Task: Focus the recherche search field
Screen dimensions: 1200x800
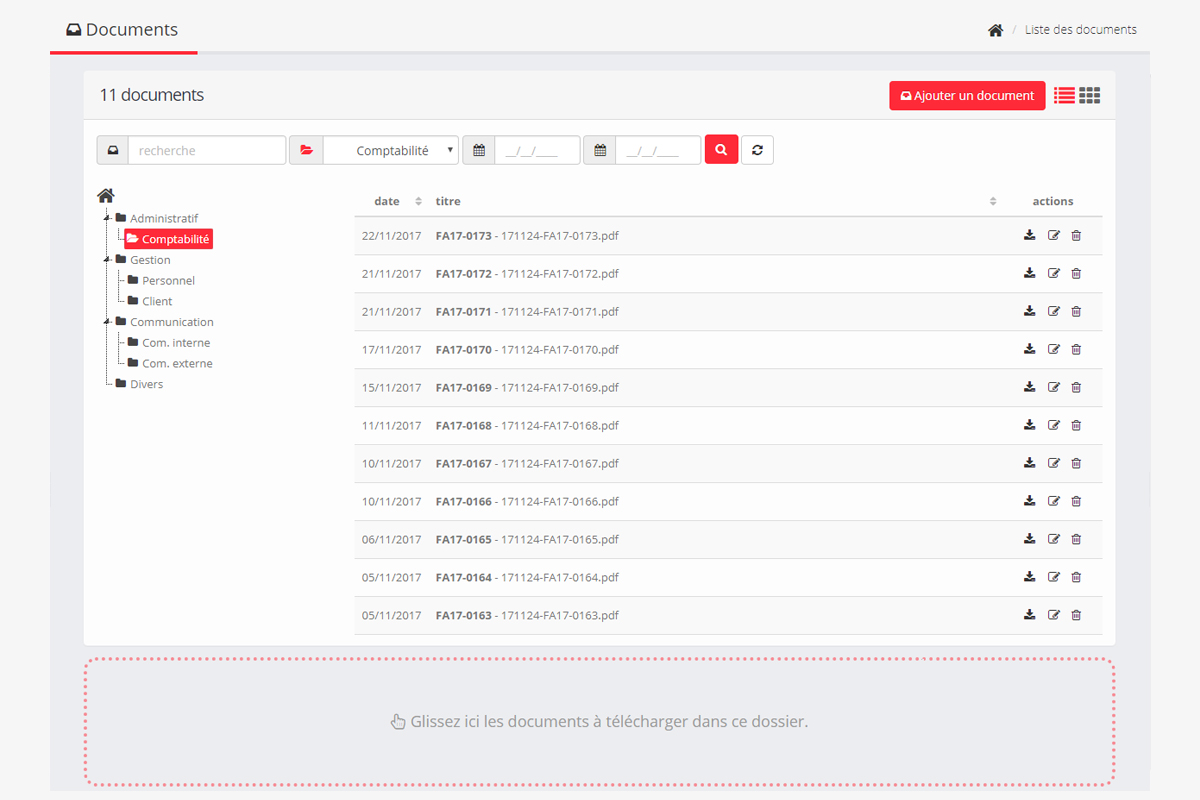Action: coord(206,150)
